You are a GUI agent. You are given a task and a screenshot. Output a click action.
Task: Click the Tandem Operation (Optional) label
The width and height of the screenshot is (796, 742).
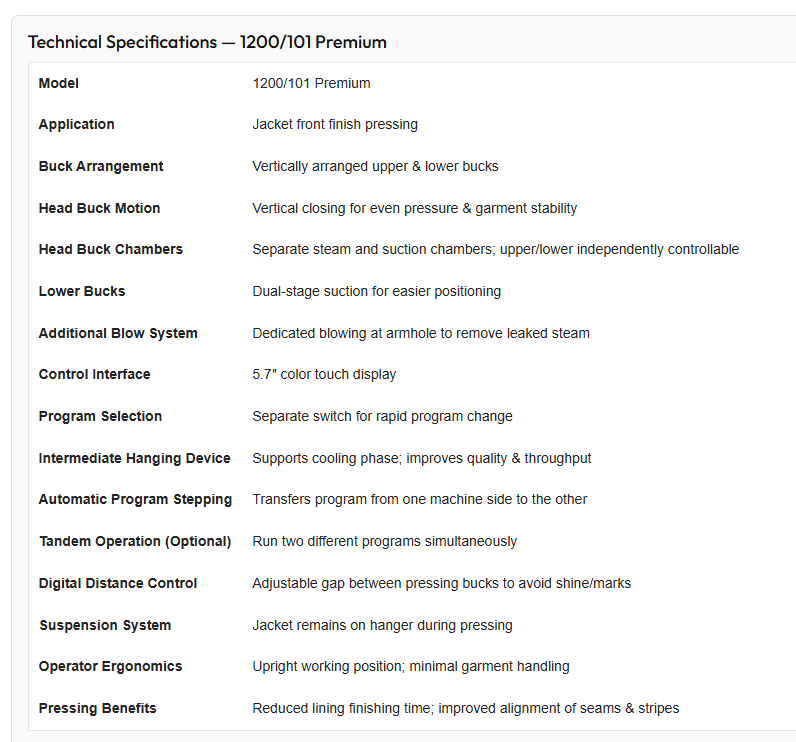135,542
